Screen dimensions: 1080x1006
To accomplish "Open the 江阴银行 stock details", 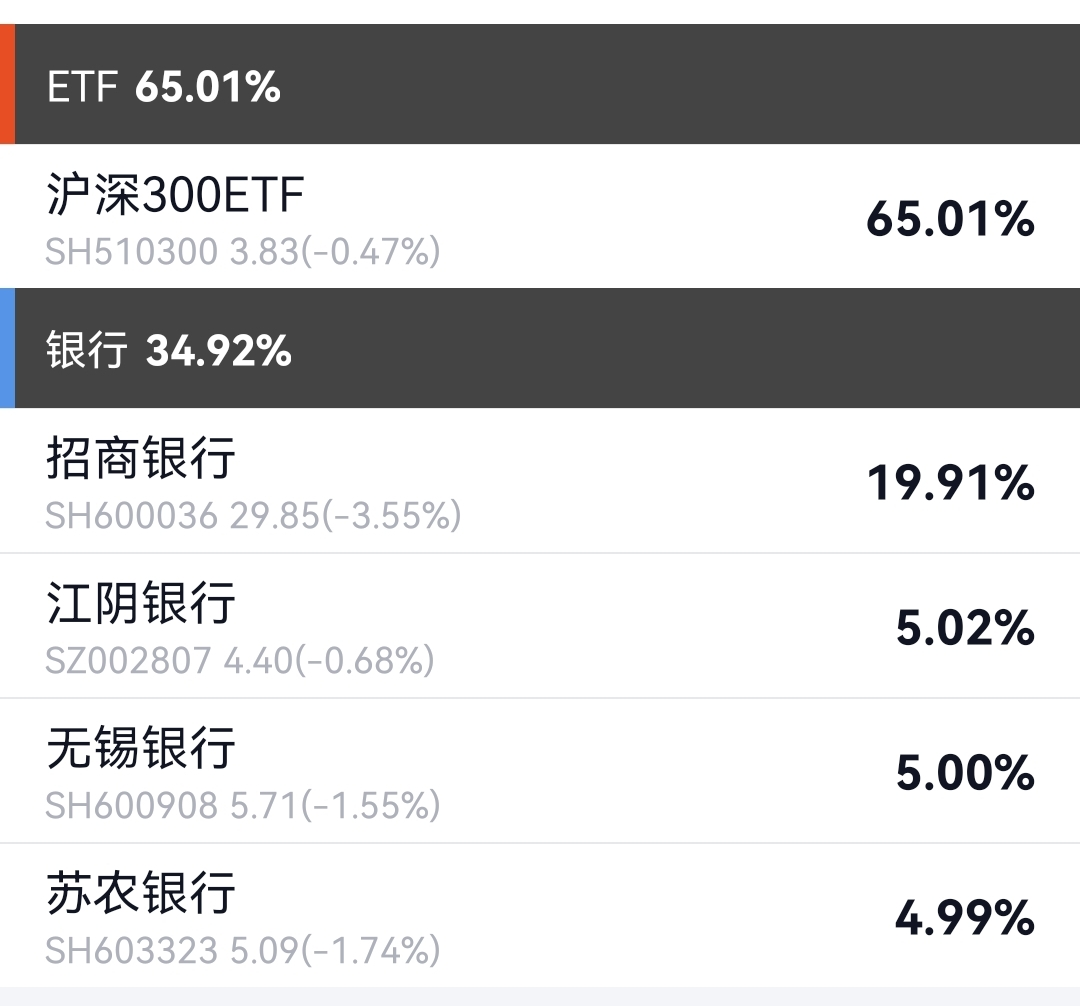I will pyautogui.click(x=142, y=604).
